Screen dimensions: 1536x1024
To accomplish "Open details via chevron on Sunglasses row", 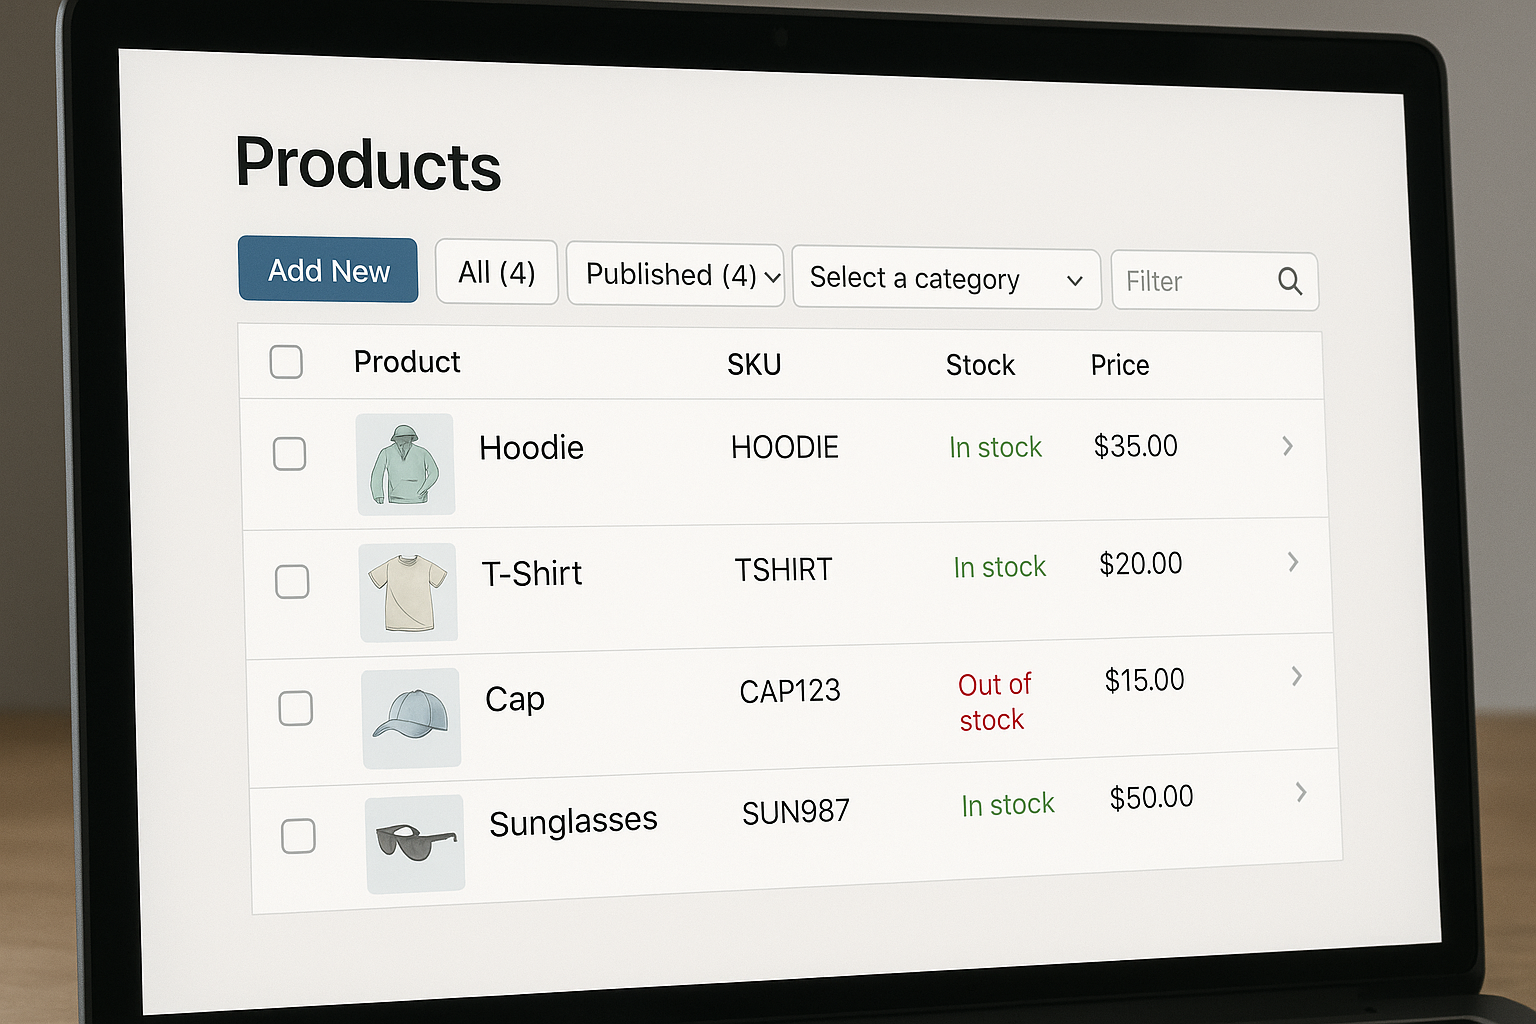I will (x=1301, y=793).
